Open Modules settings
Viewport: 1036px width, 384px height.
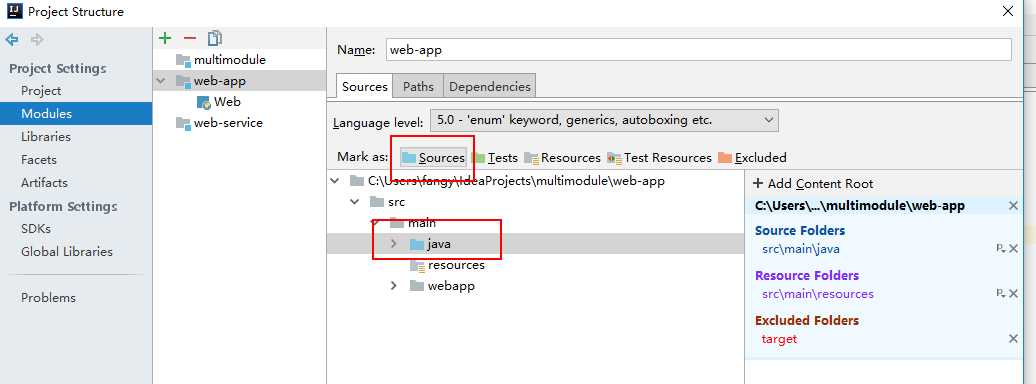(76, 114)
